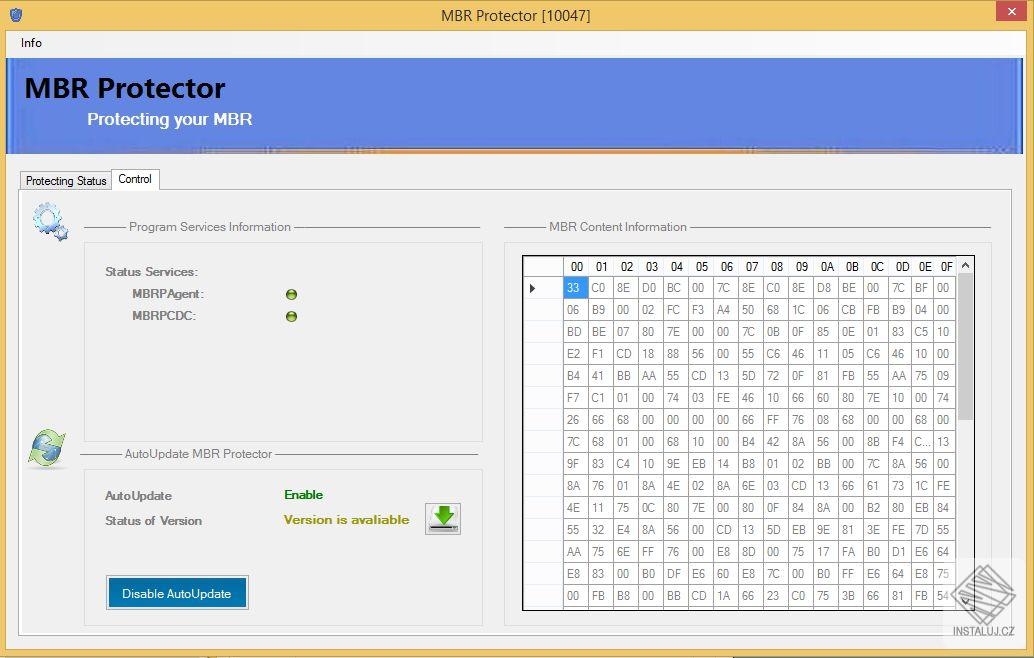Select cell E2 starting the fourth hex row

[x=574, y=354]
